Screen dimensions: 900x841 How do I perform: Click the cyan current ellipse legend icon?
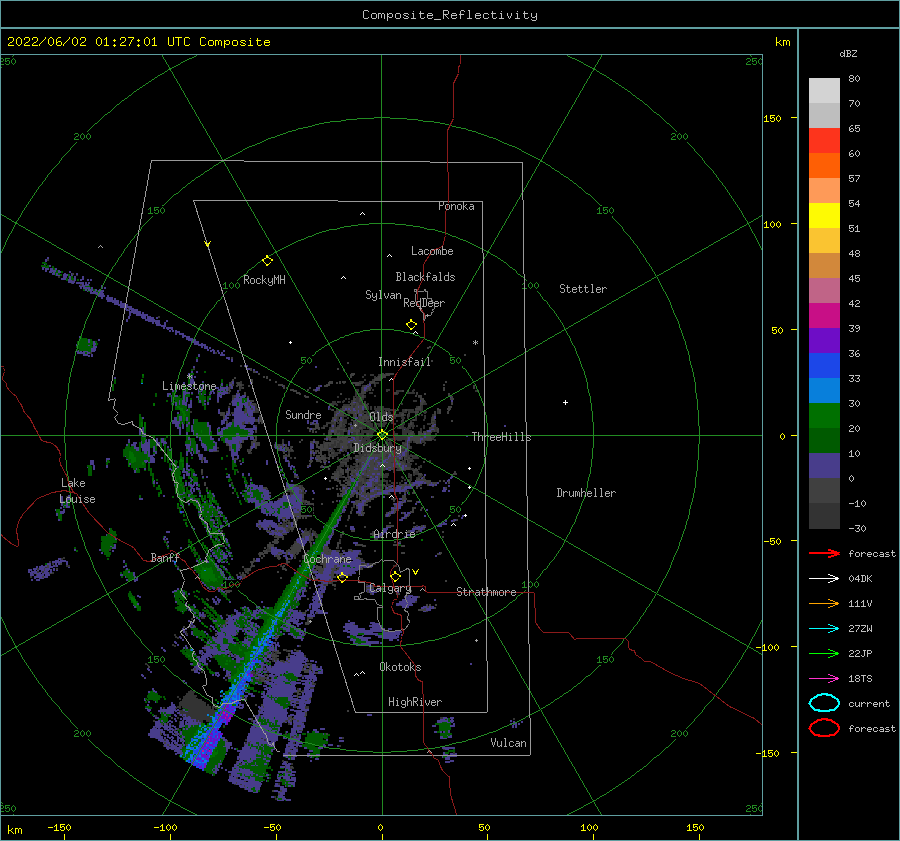[824, 703]
